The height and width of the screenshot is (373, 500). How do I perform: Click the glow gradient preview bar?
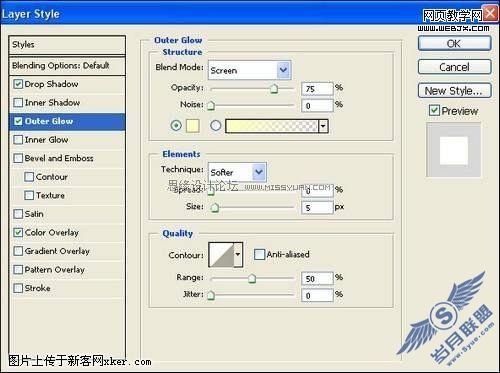point(272,126)
